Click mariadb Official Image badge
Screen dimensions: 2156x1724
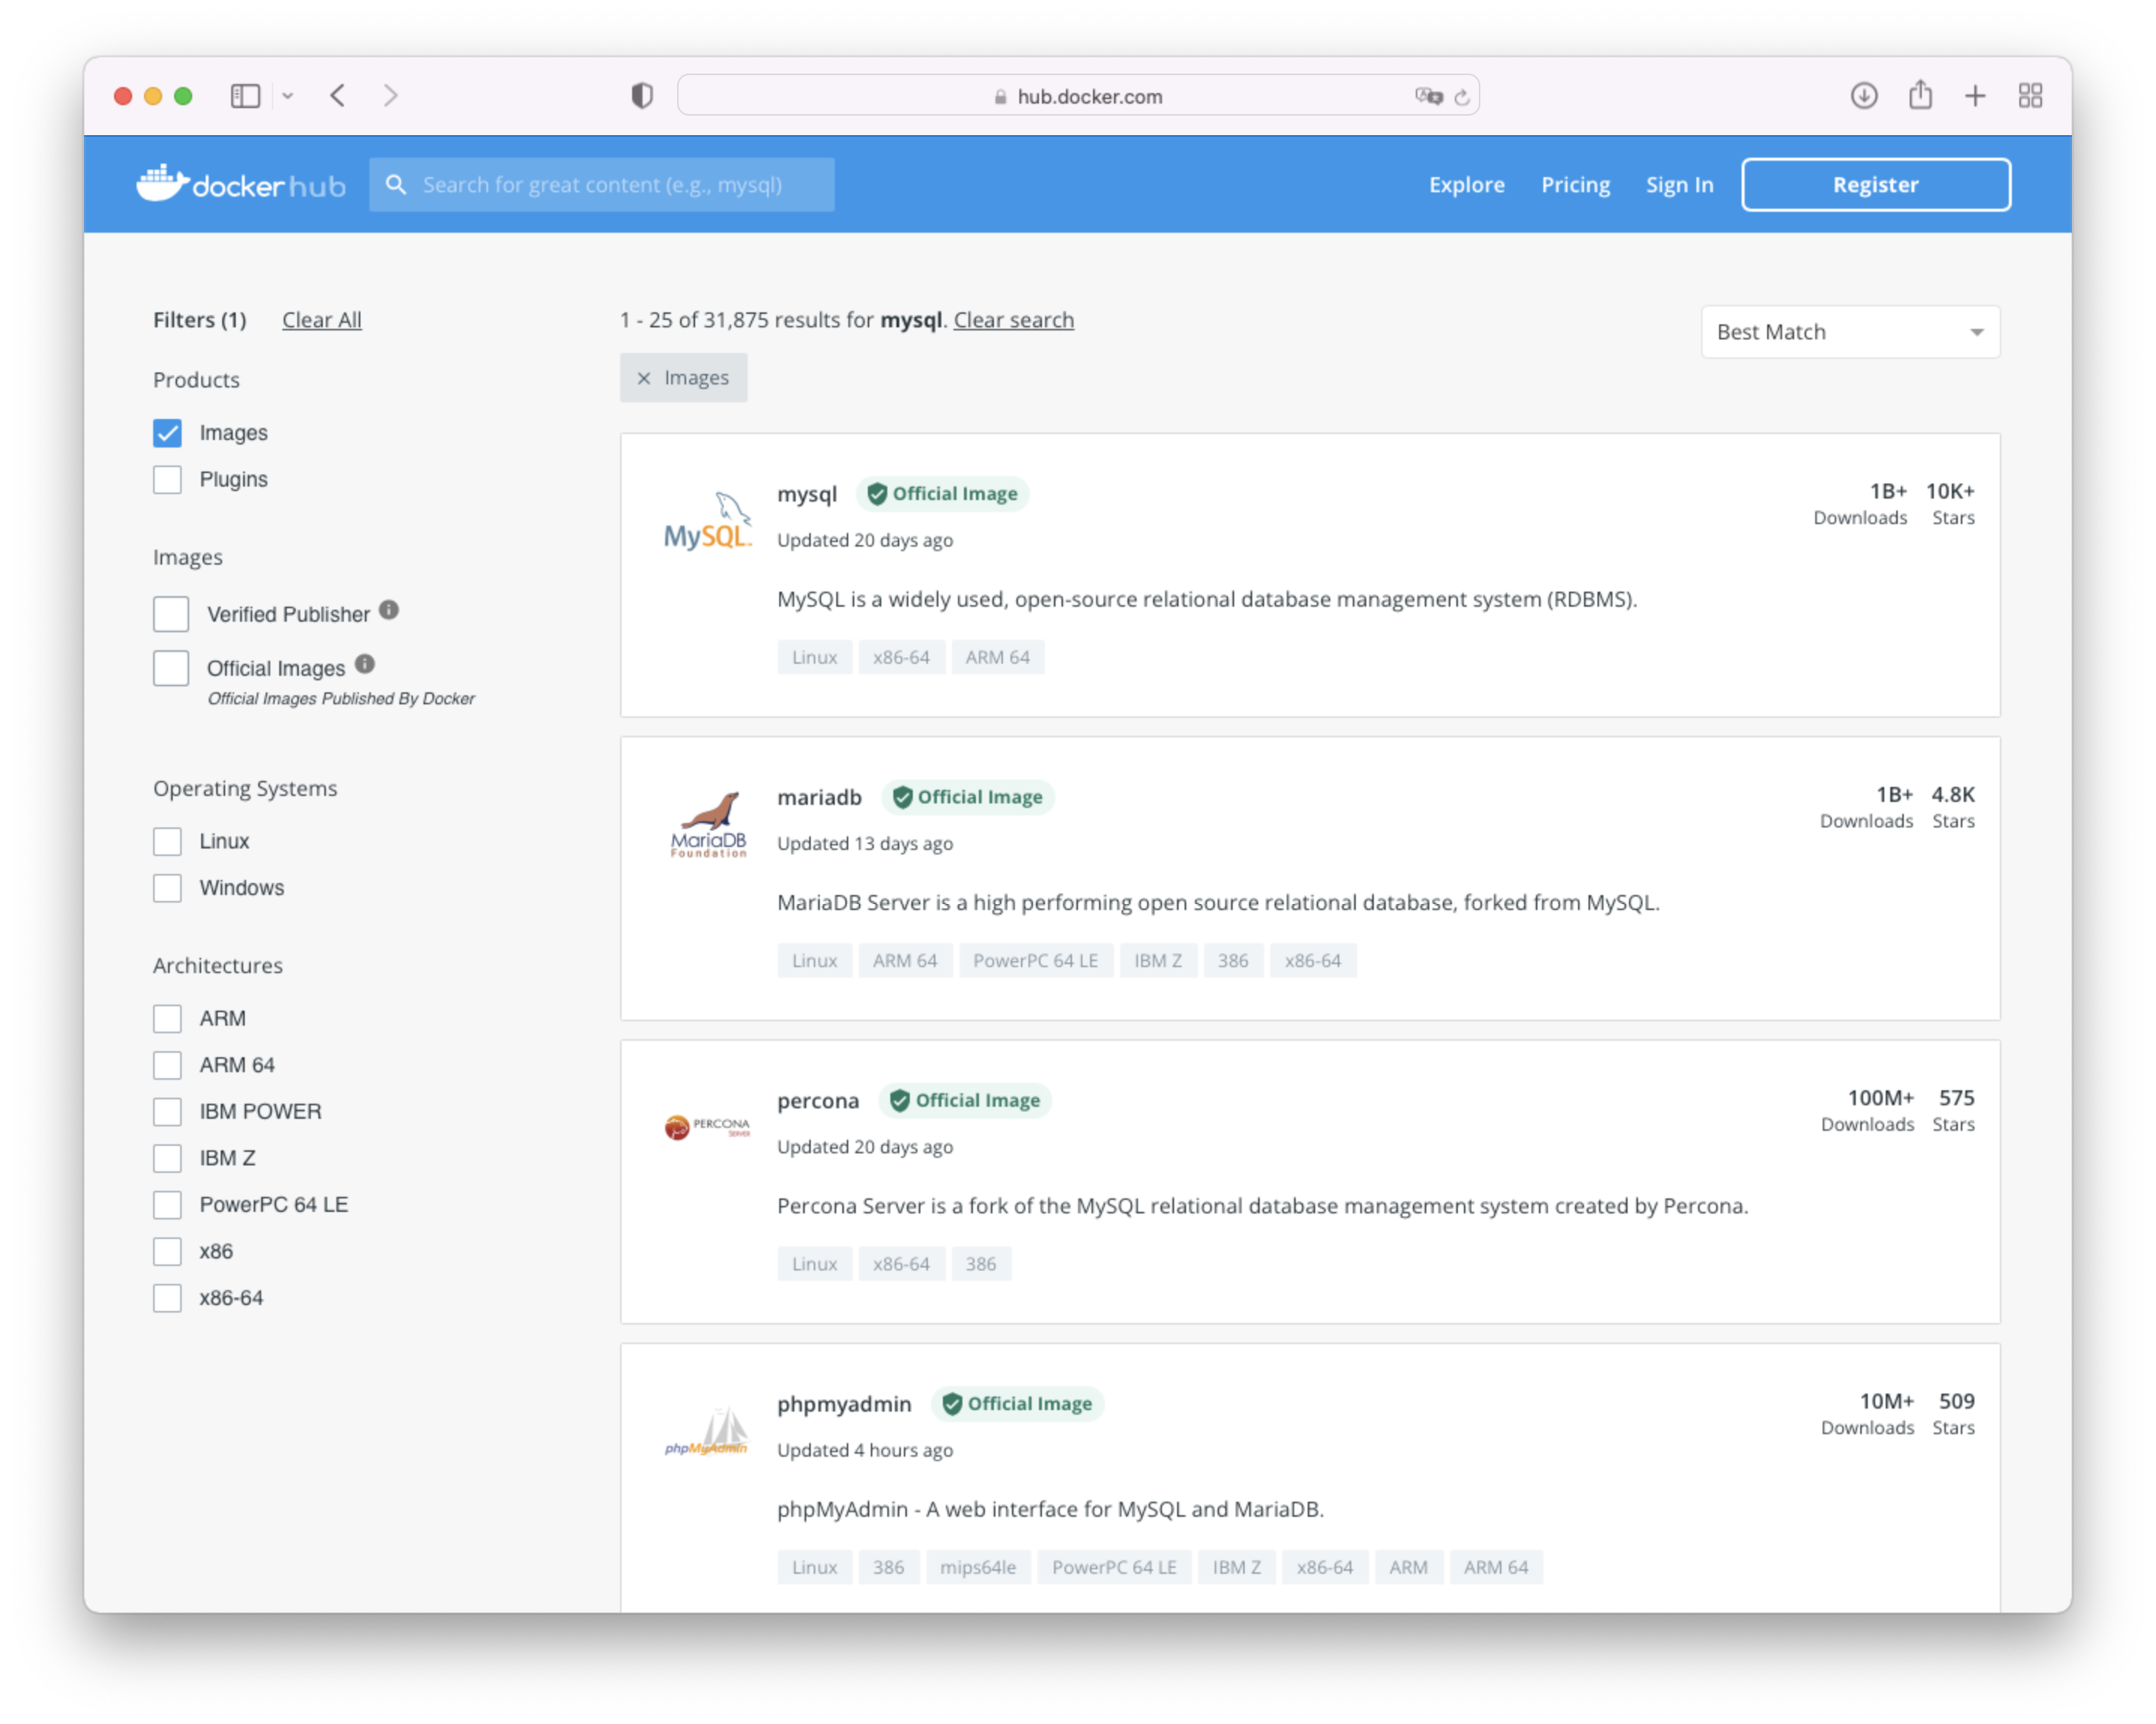coord(968,797)
